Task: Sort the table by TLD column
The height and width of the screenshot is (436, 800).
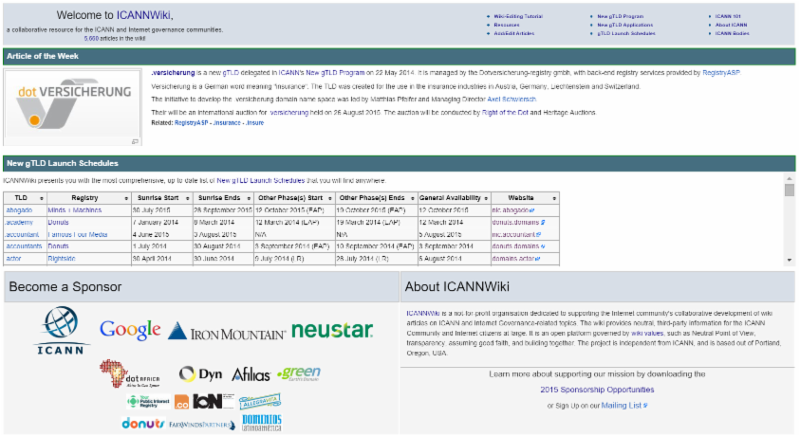Action: [x=21, y=198]
